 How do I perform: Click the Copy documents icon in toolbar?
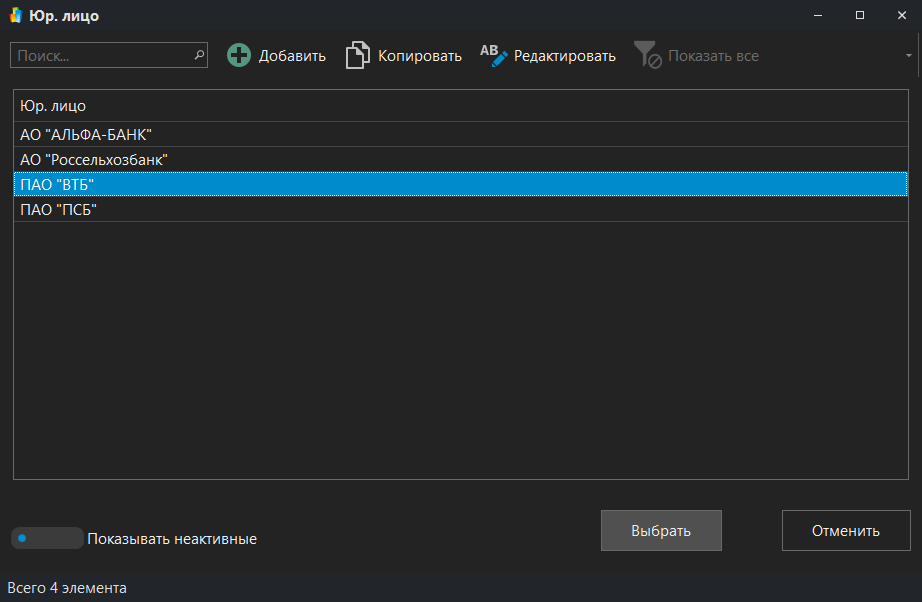[x=357, y=56]
